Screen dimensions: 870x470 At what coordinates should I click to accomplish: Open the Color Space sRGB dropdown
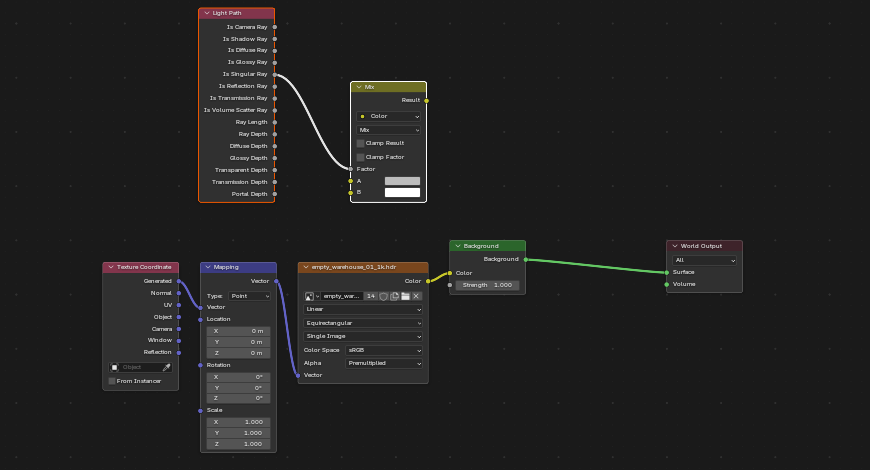point(384,350)
